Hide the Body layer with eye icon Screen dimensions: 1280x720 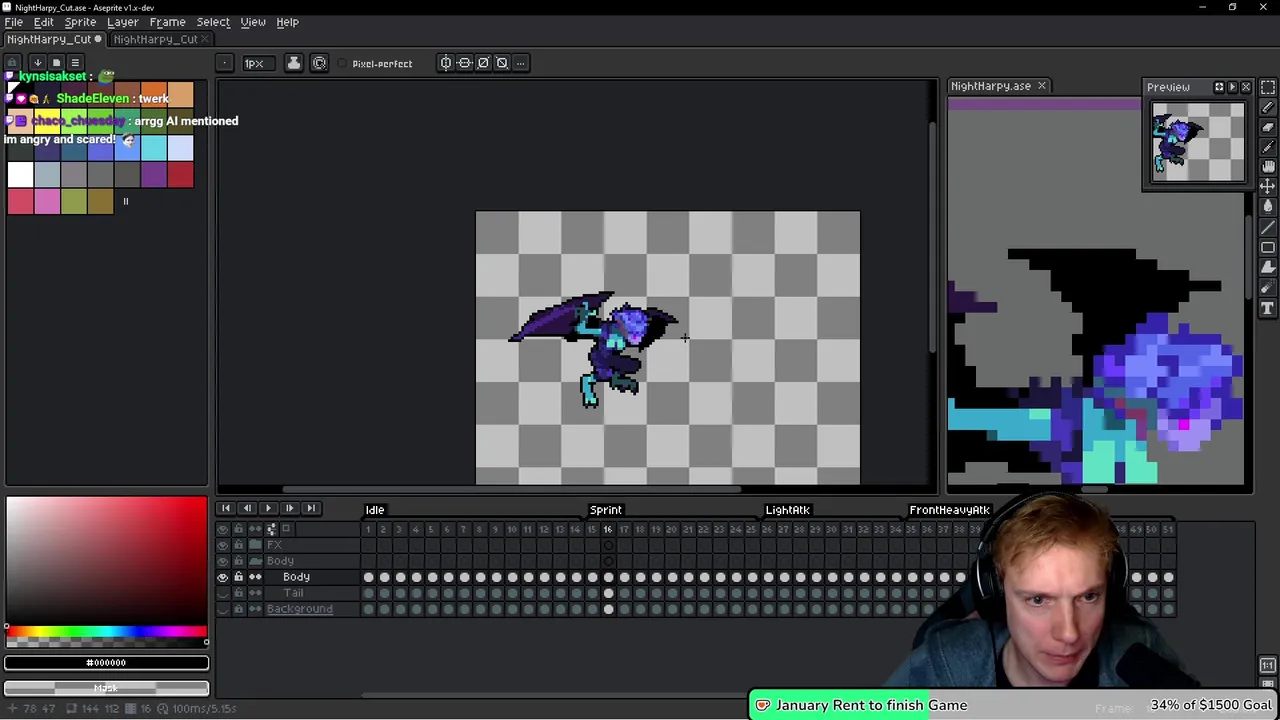223,577
